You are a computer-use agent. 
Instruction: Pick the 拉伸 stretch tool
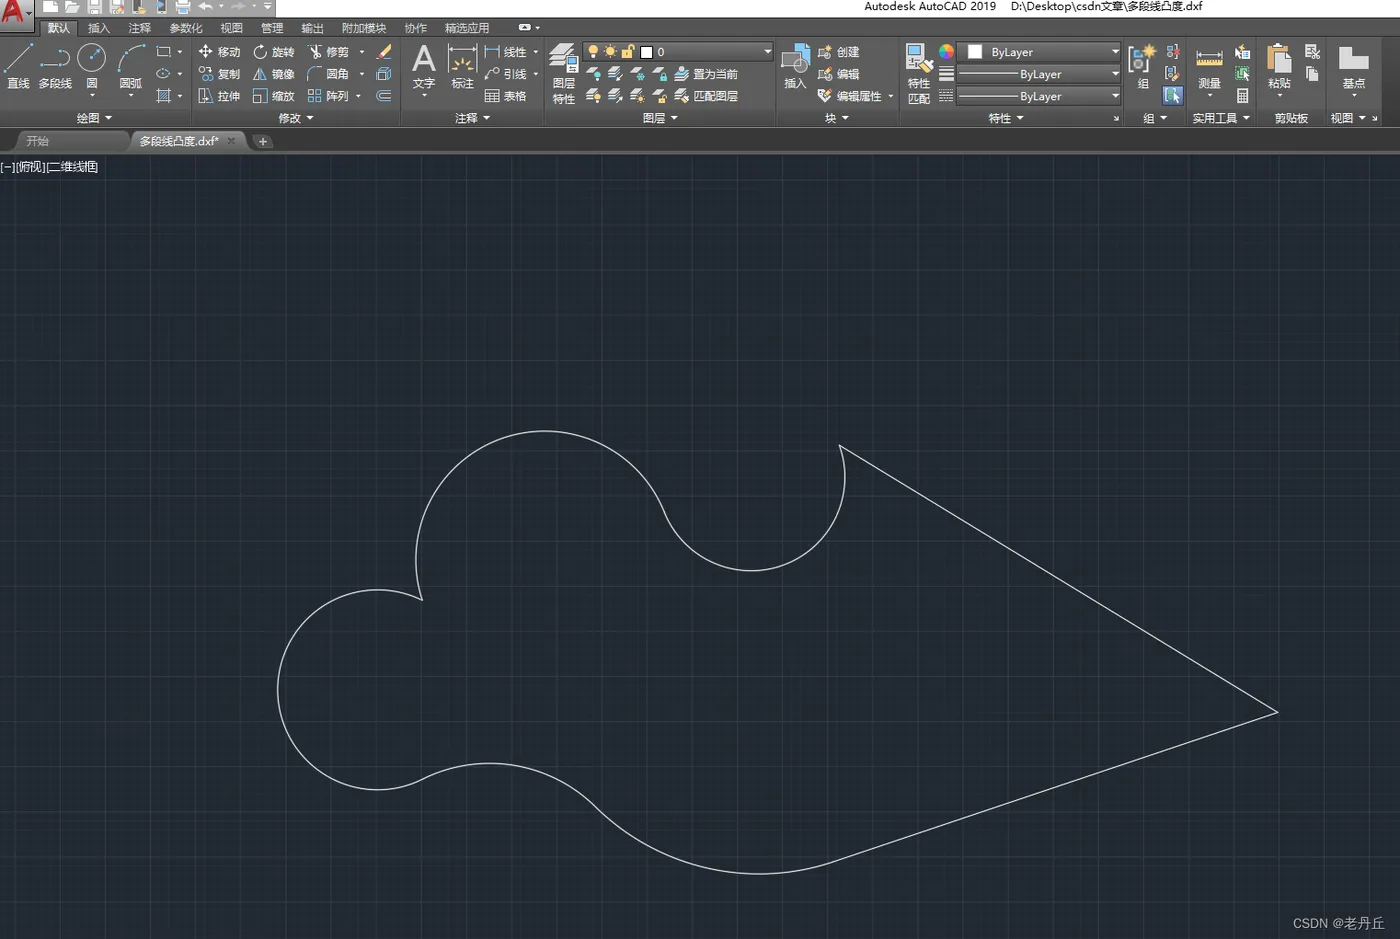(219, 96)
